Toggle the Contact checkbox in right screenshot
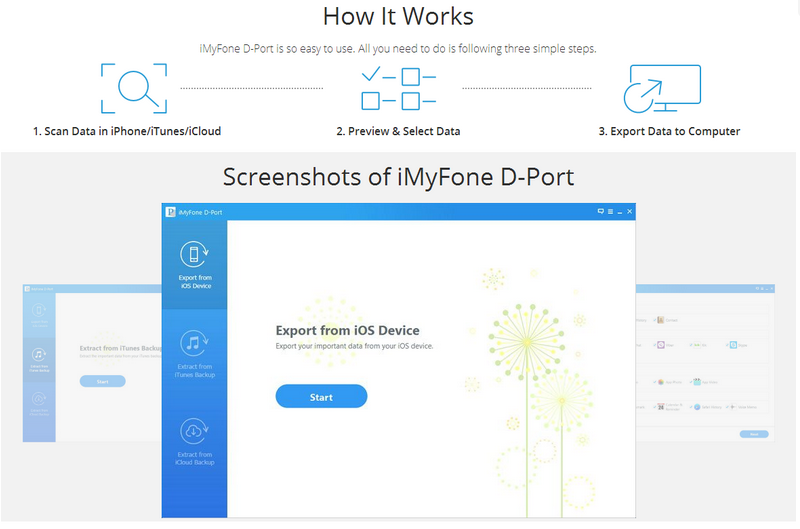Screen dimensions: 800x529 click(655, 320)
